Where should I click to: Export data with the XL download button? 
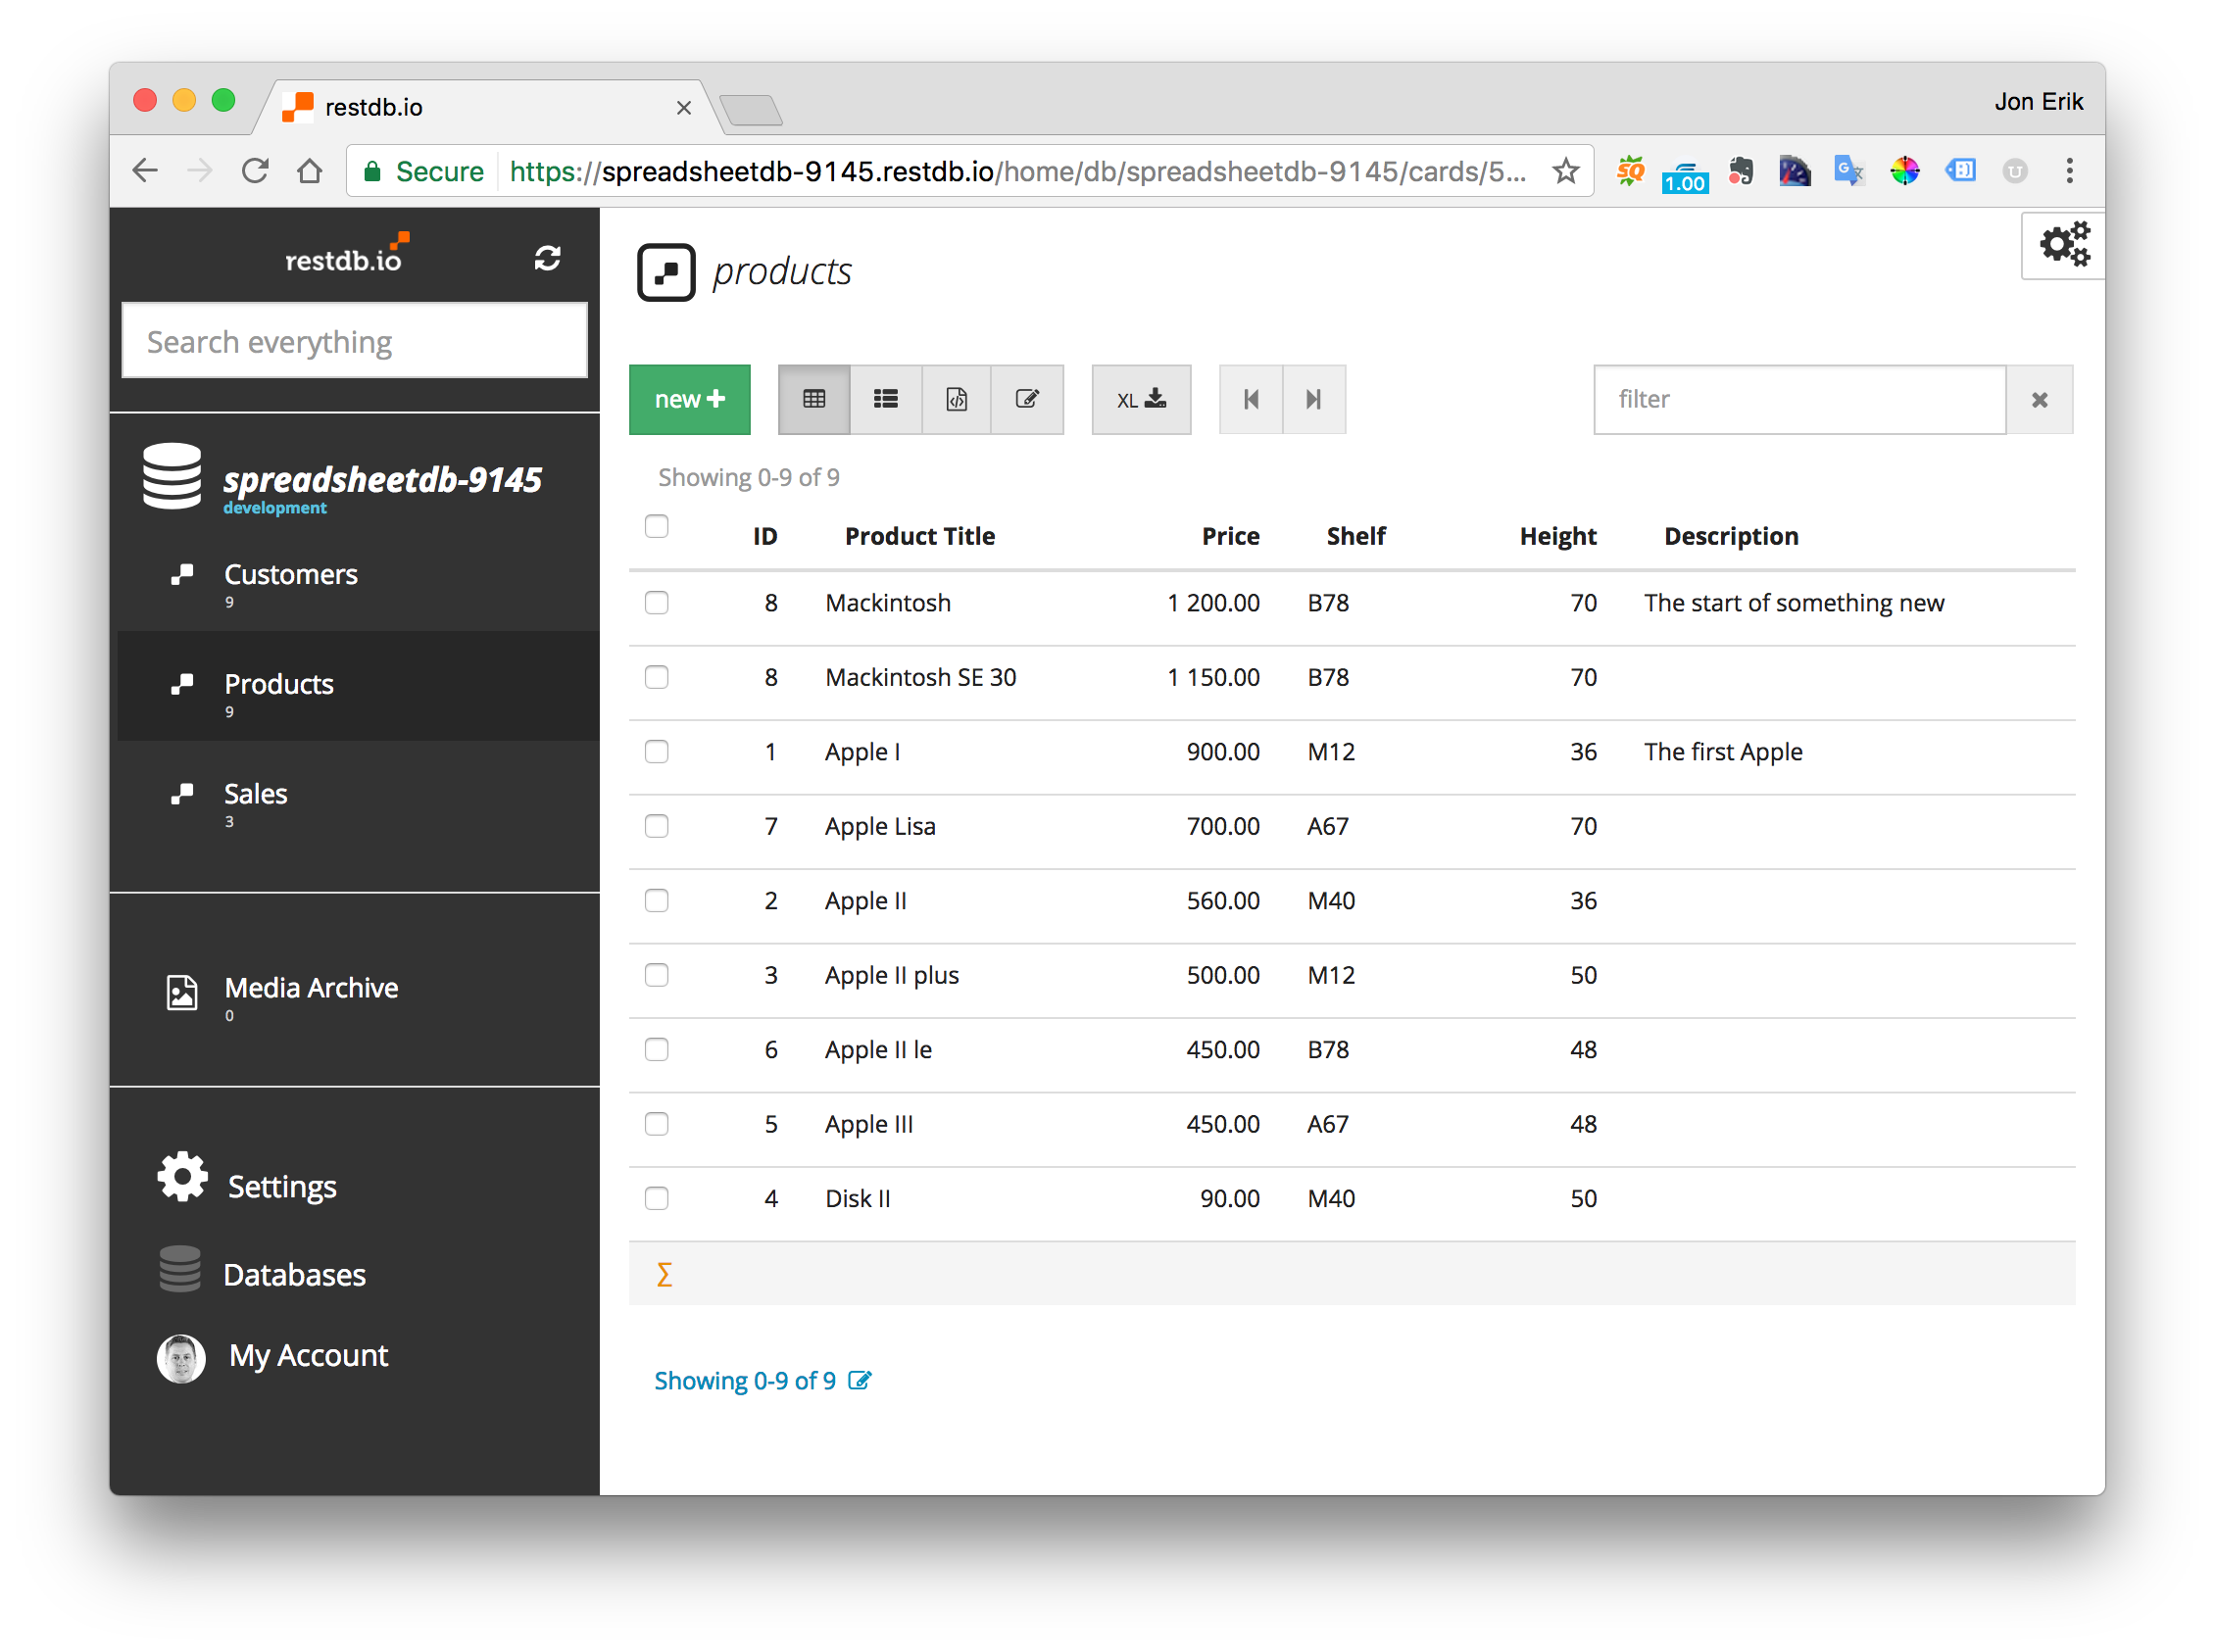coord(1141,399)
